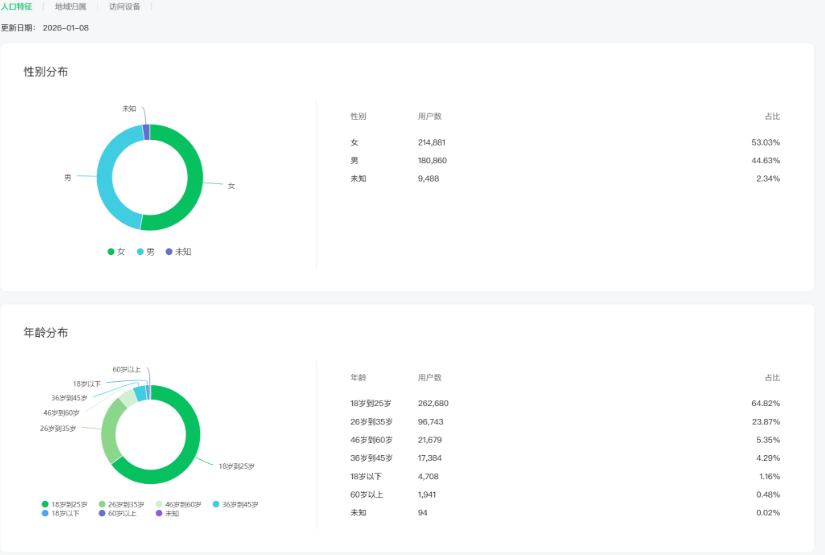825x555 pixels.
Task: Click the 用户数 header in gender table
Action: [430, 116]
